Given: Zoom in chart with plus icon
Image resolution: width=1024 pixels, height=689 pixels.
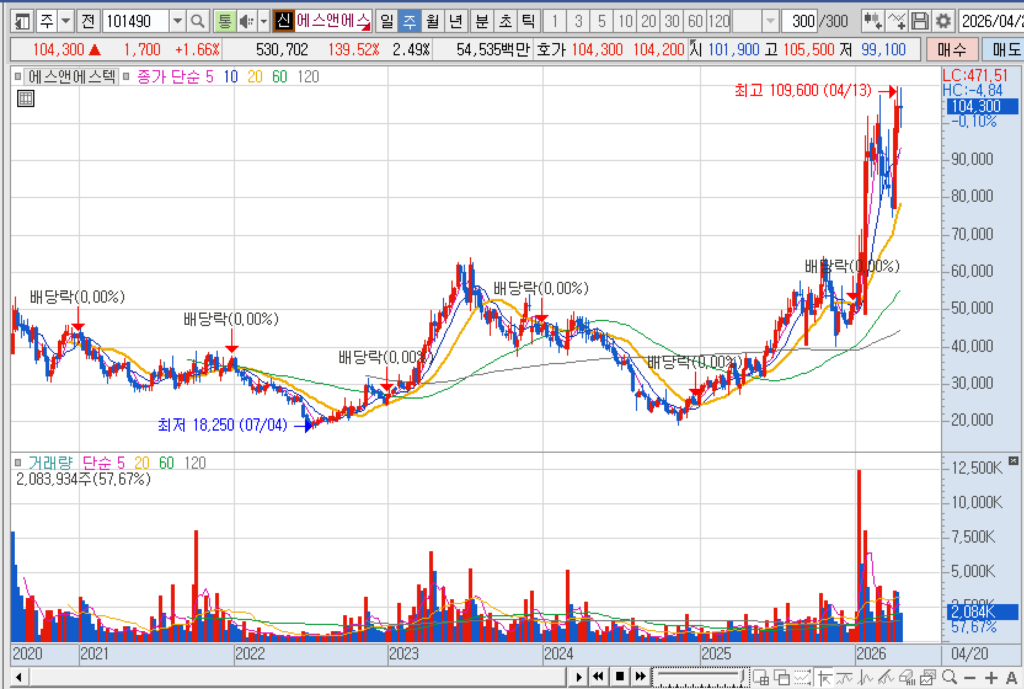Looking at the screenshot, I should (x=991, y=678).
